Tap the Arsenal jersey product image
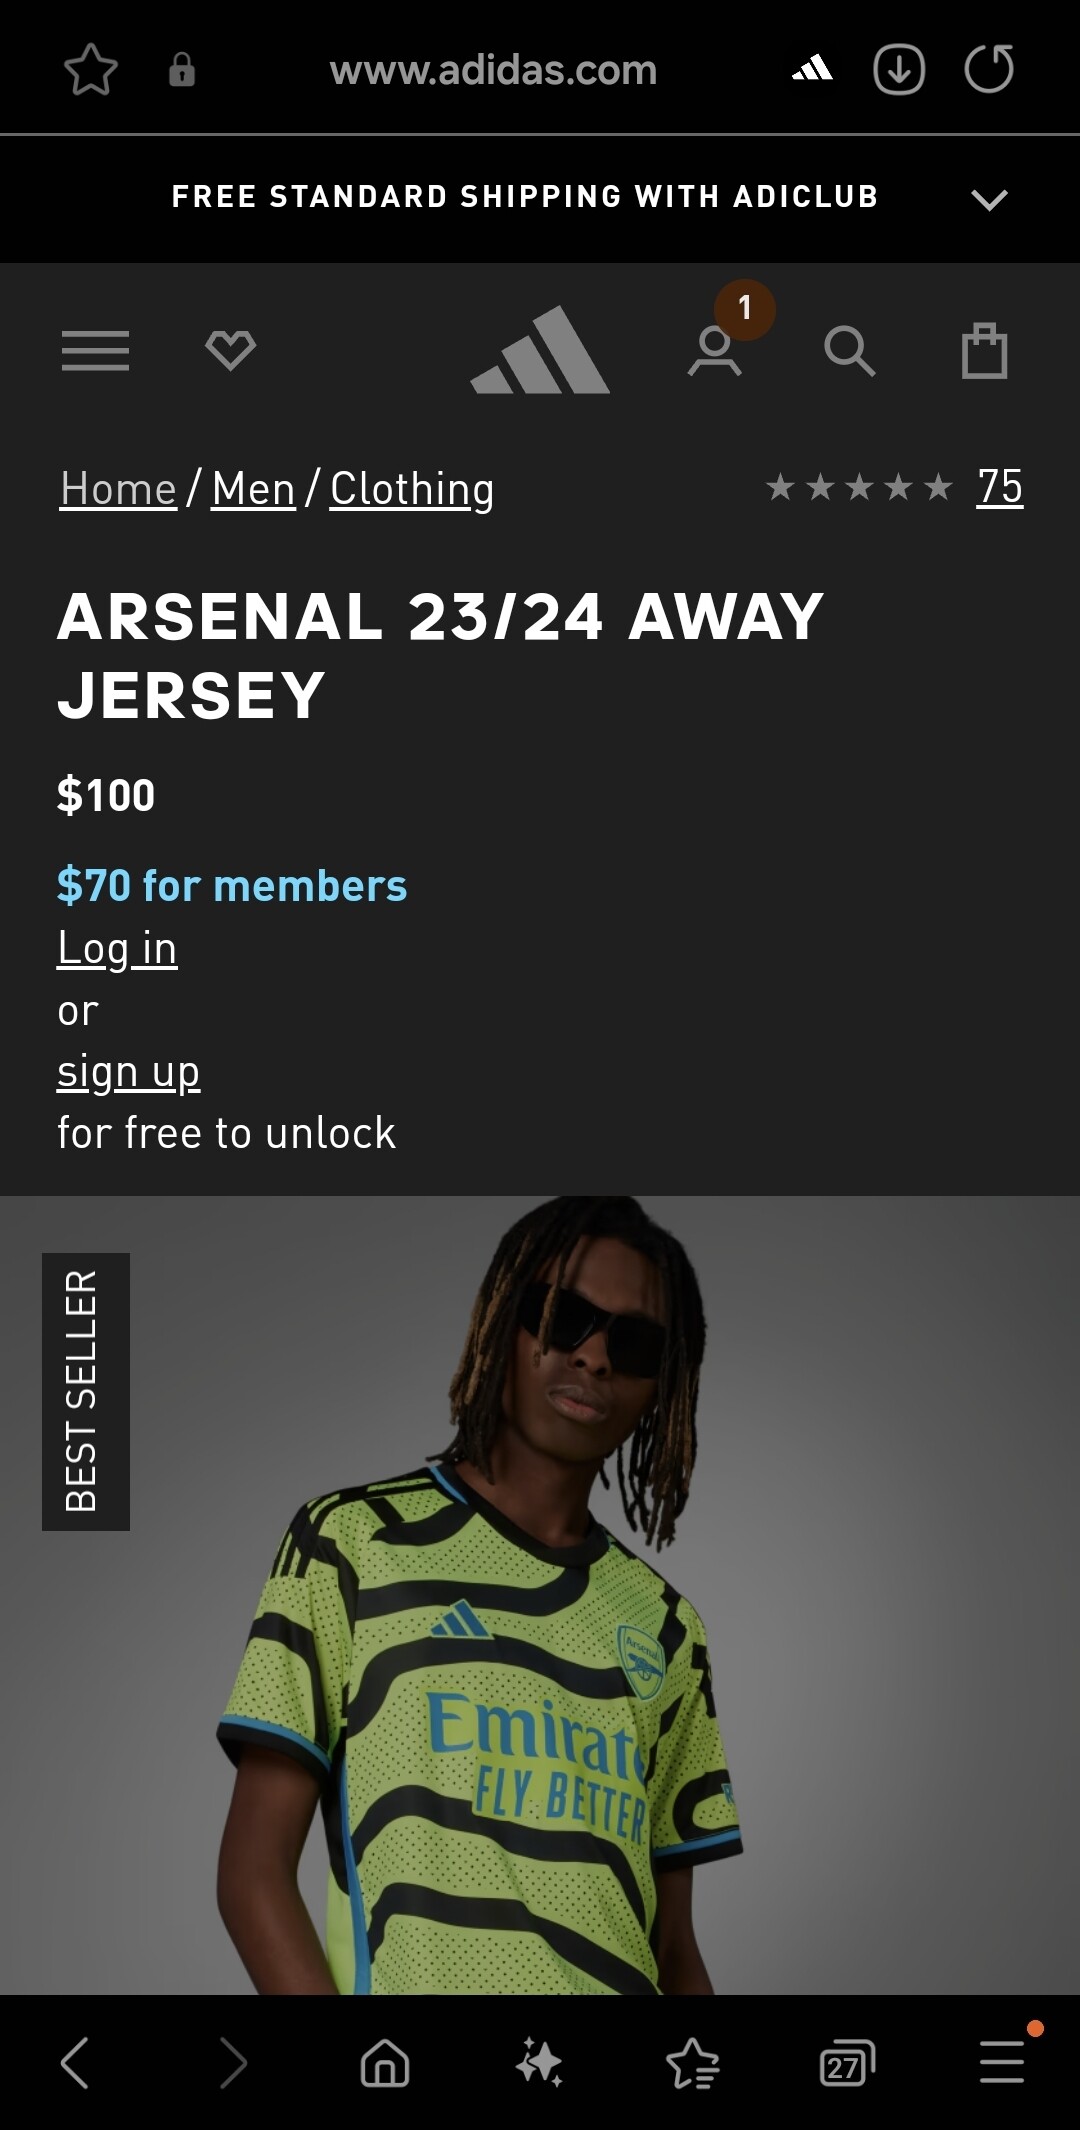 tap(540, 1595)
